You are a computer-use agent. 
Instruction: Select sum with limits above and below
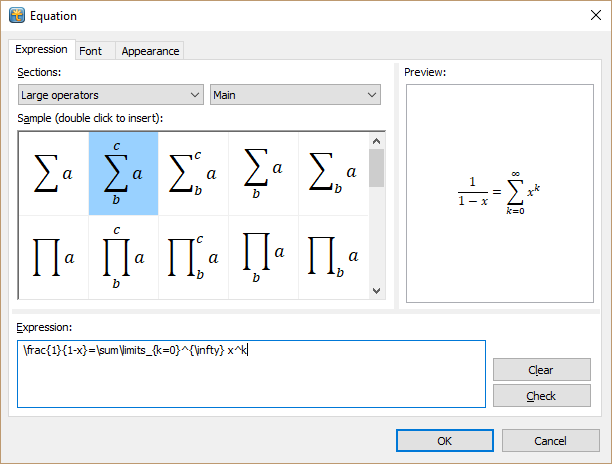coord(123,173)
